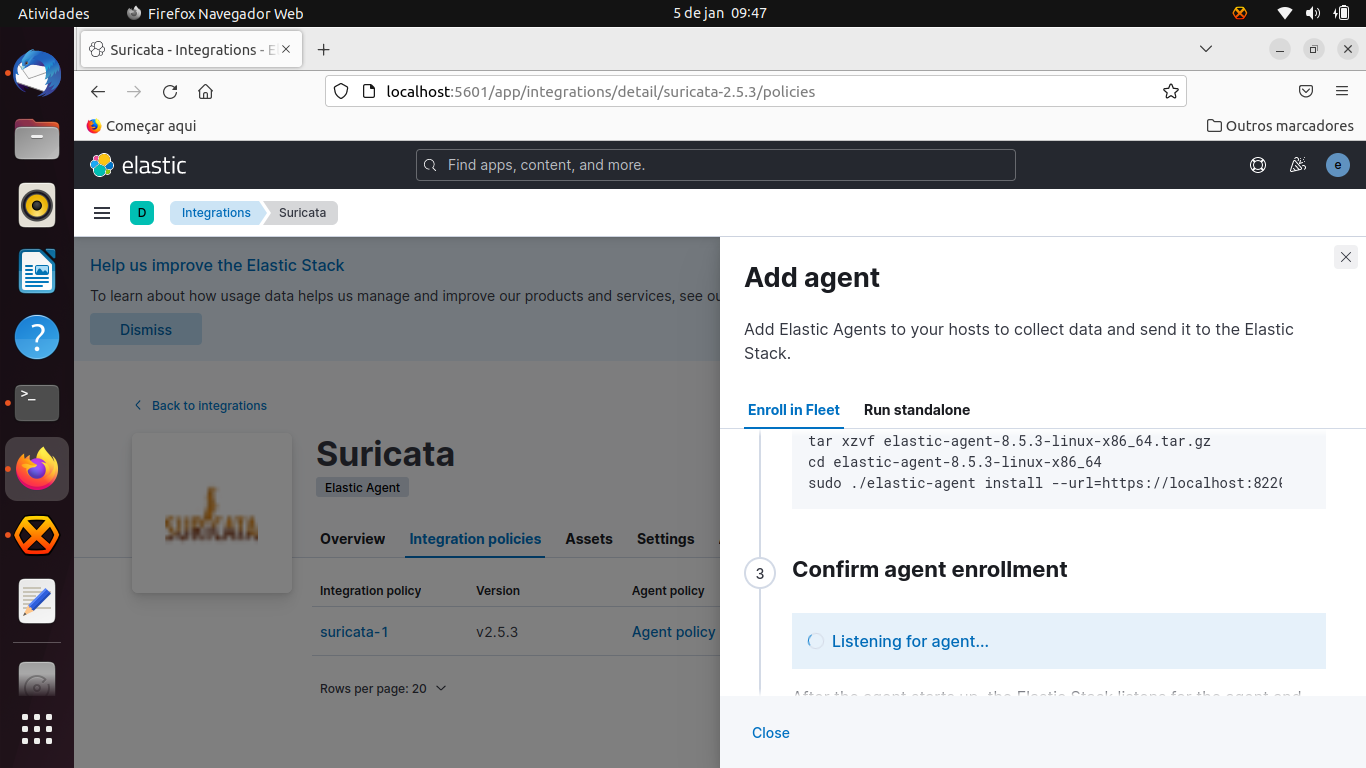Click the Suricata logo thumbnail

point(212,513)
